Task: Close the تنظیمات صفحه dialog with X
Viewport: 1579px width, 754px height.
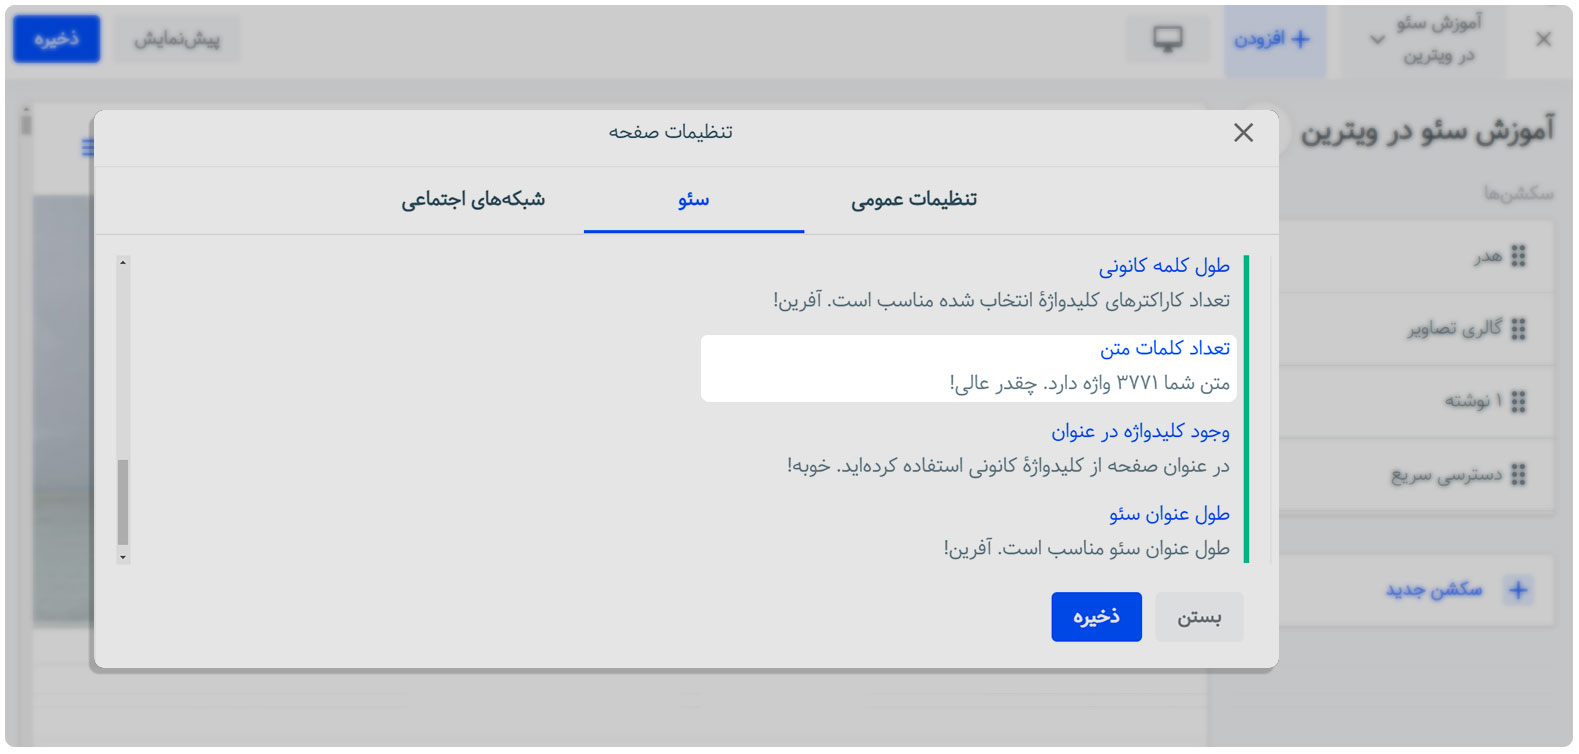Action: click(x=1243, y=132)
